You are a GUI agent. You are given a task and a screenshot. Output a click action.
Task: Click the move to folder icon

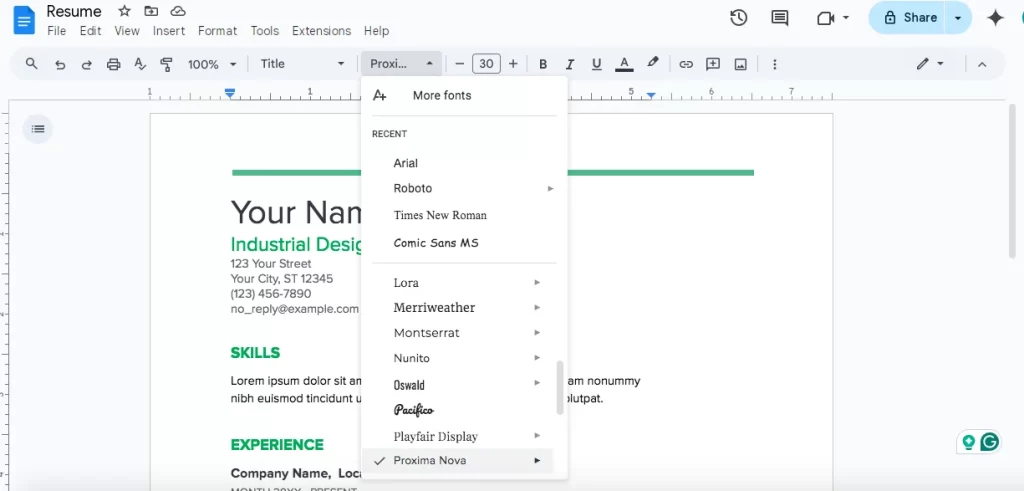tap(151, 10)
